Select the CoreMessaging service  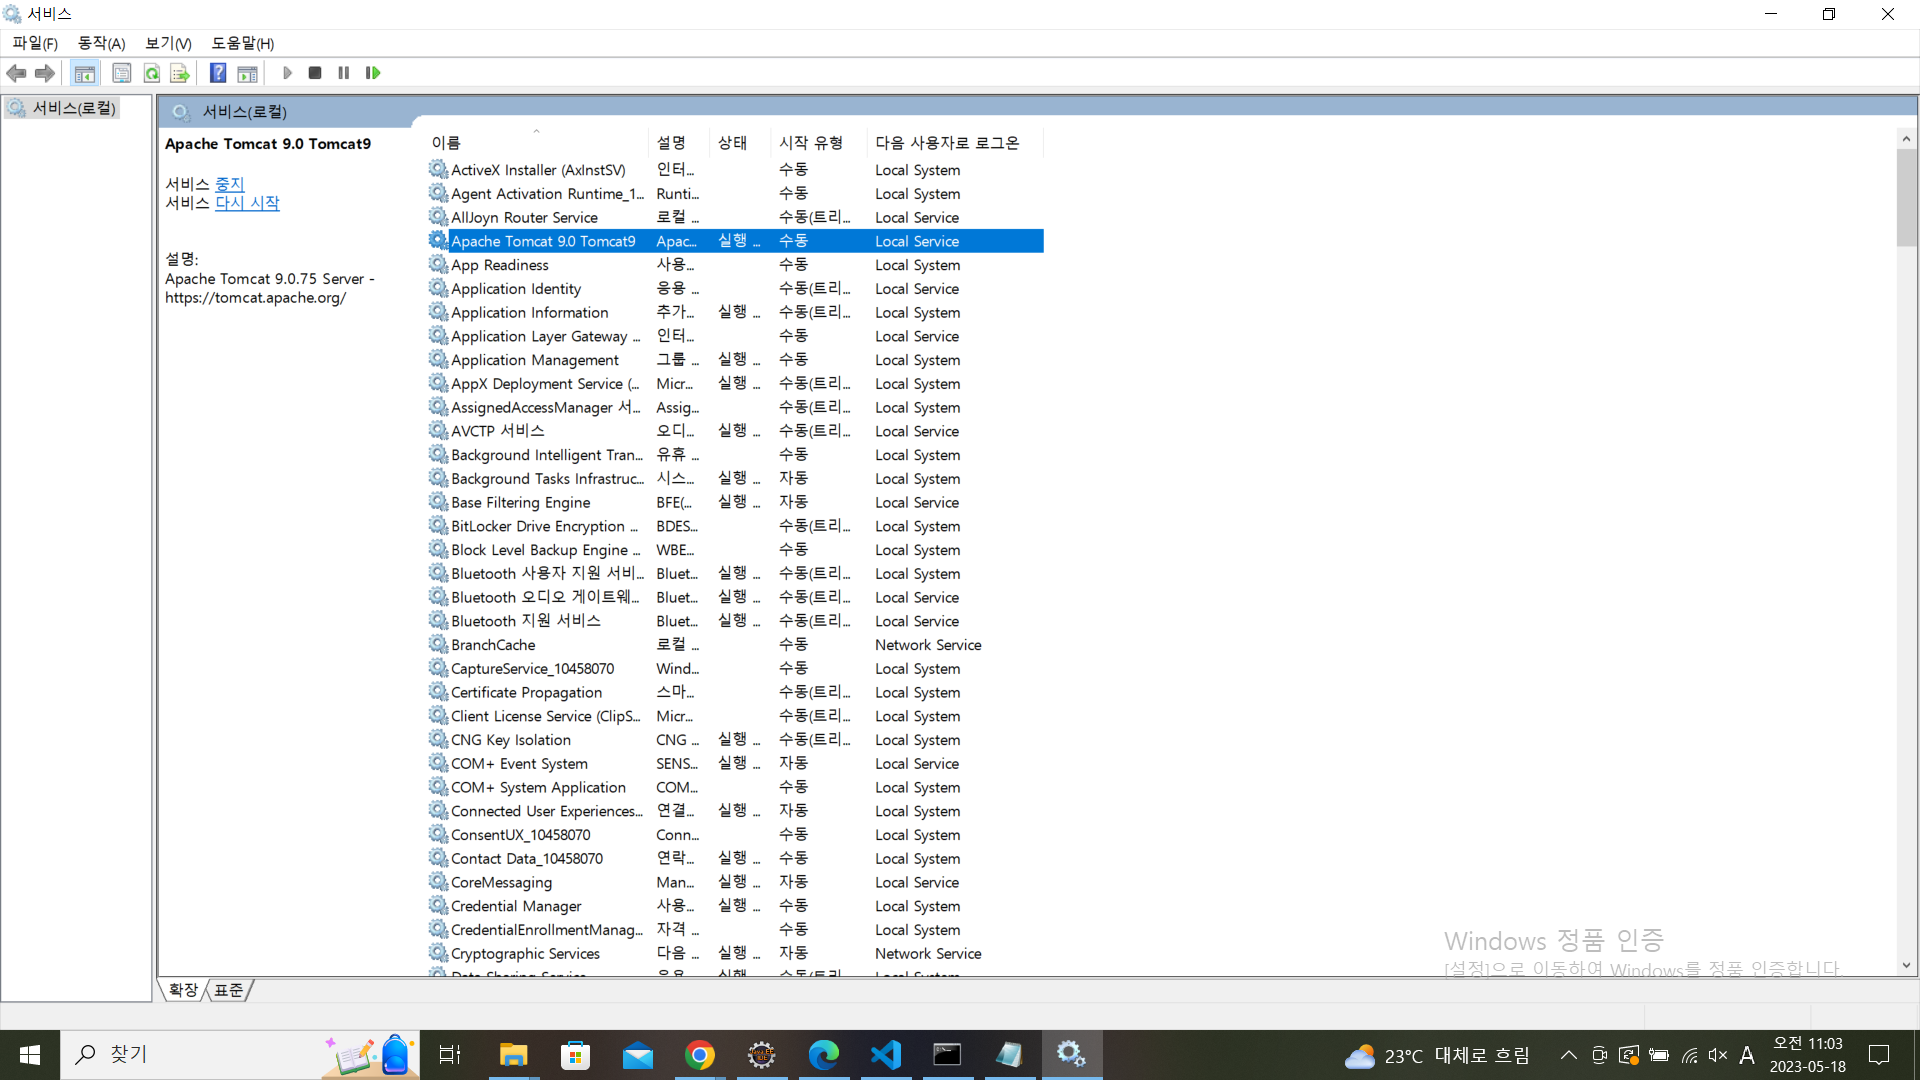(x=735, y=882)
